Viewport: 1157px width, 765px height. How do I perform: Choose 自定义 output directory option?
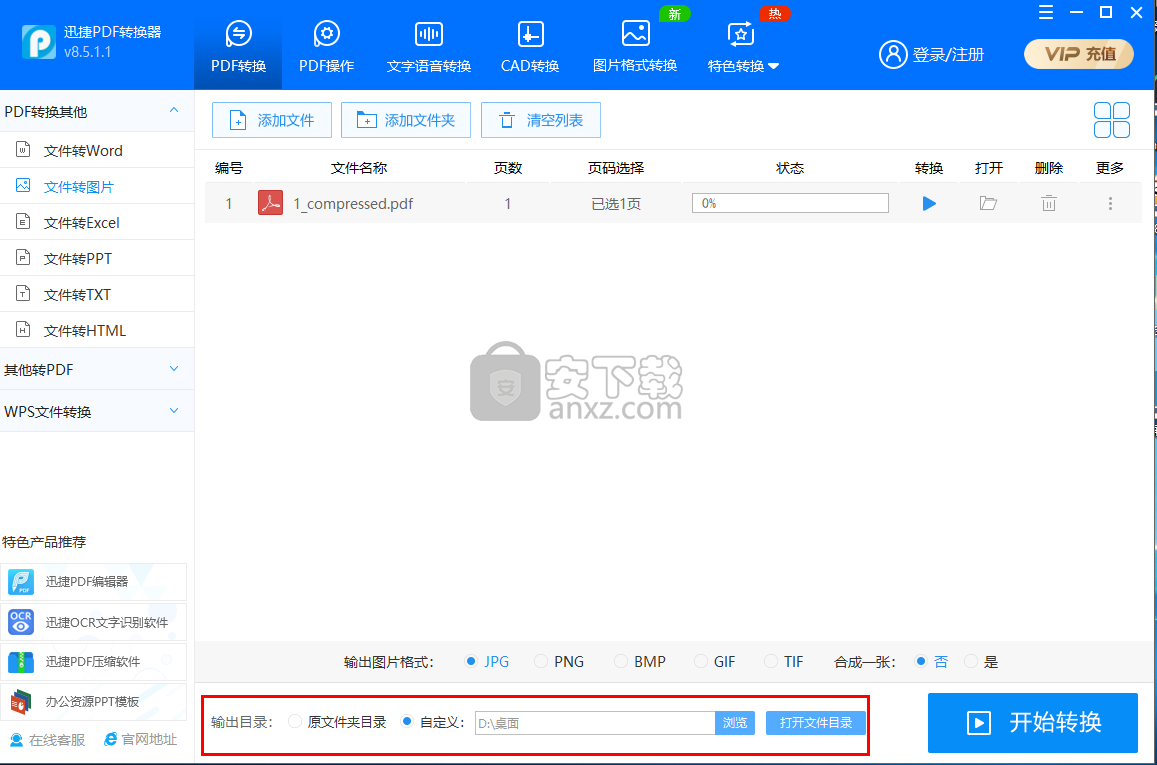pyautogui.click(x=432, y=722)
